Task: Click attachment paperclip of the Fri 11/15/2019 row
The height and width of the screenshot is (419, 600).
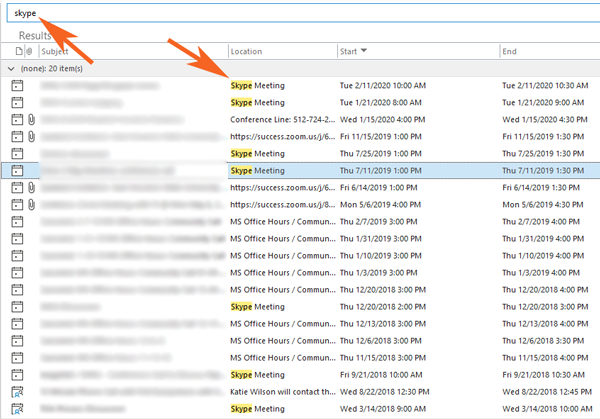Action: pyautogui.click(x=31, y=137)
